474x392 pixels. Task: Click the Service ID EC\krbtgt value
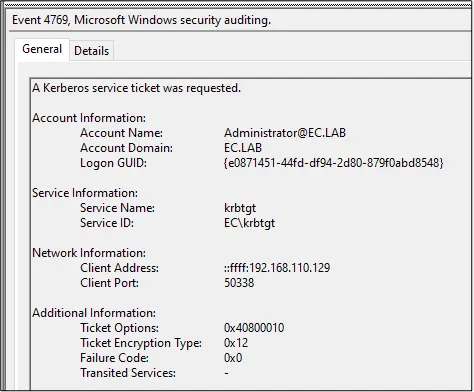(250, 223)
